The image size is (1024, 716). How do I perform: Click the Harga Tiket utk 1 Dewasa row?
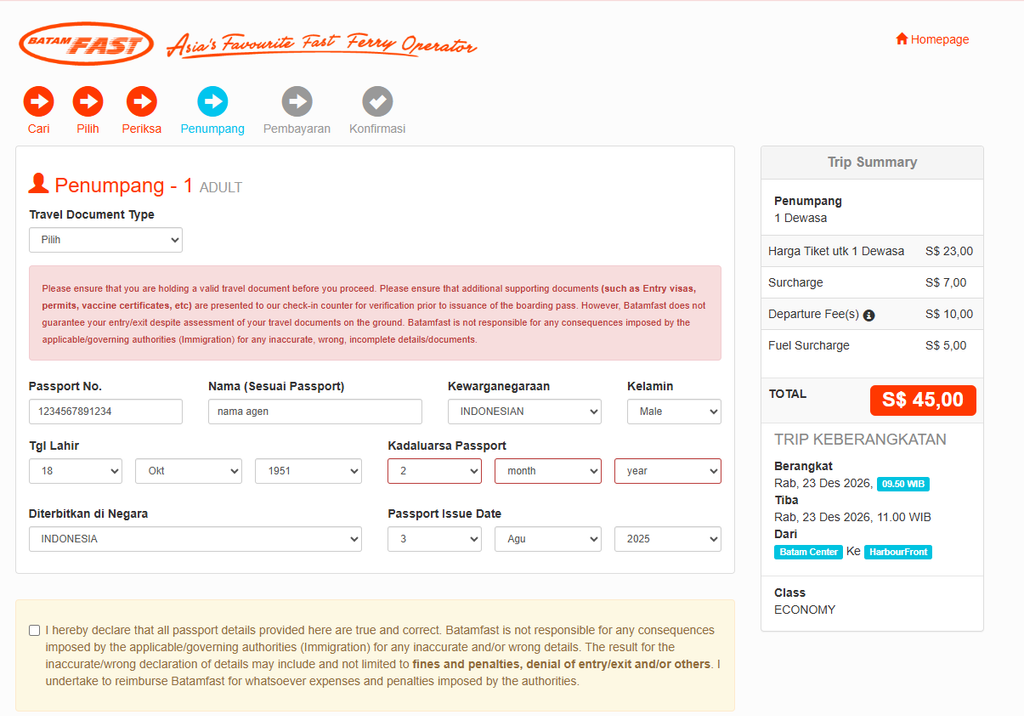pyautogui.click(x=872, y=252)
